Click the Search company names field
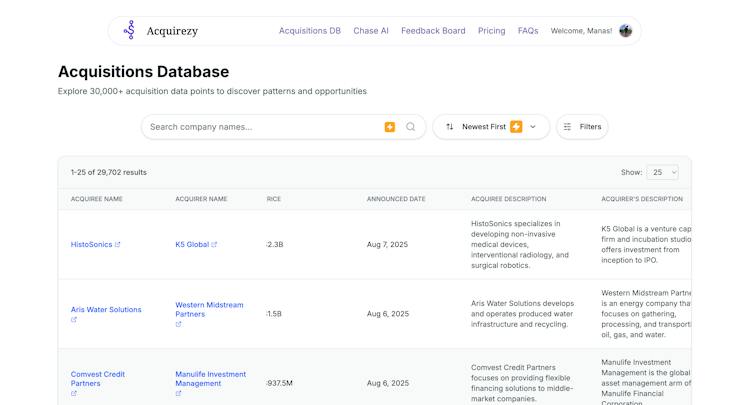The width and height of the screenshot is (750, 405). click(265, 127)
